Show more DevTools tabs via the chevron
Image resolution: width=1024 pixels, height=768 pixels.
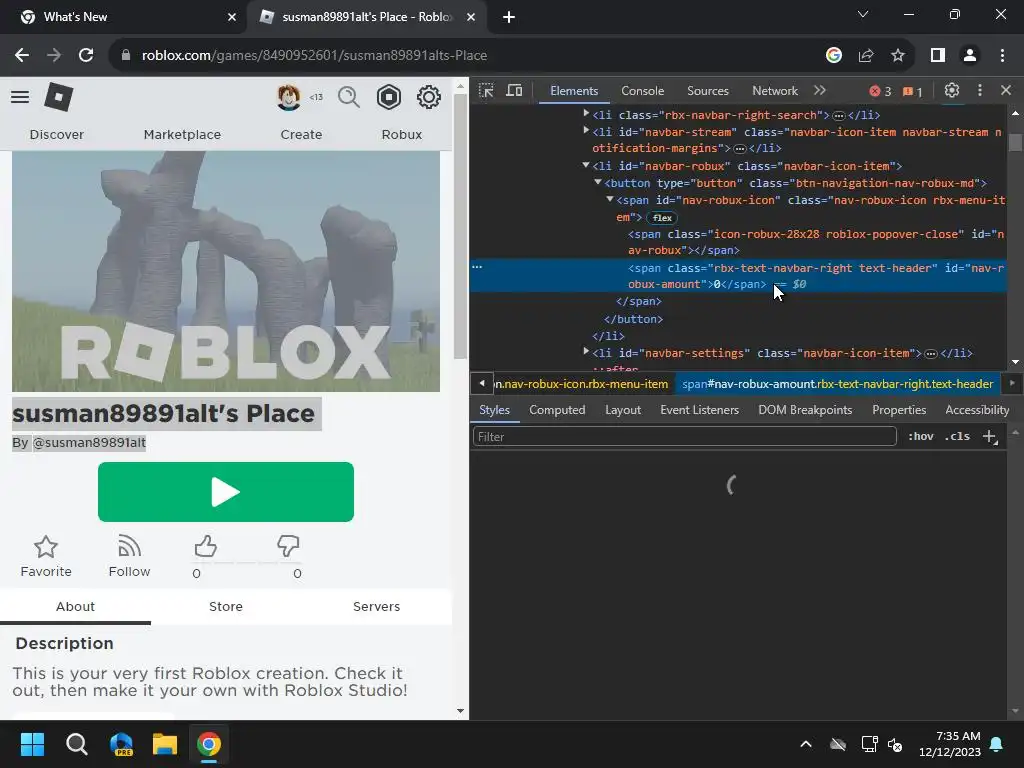pos(820,91)
